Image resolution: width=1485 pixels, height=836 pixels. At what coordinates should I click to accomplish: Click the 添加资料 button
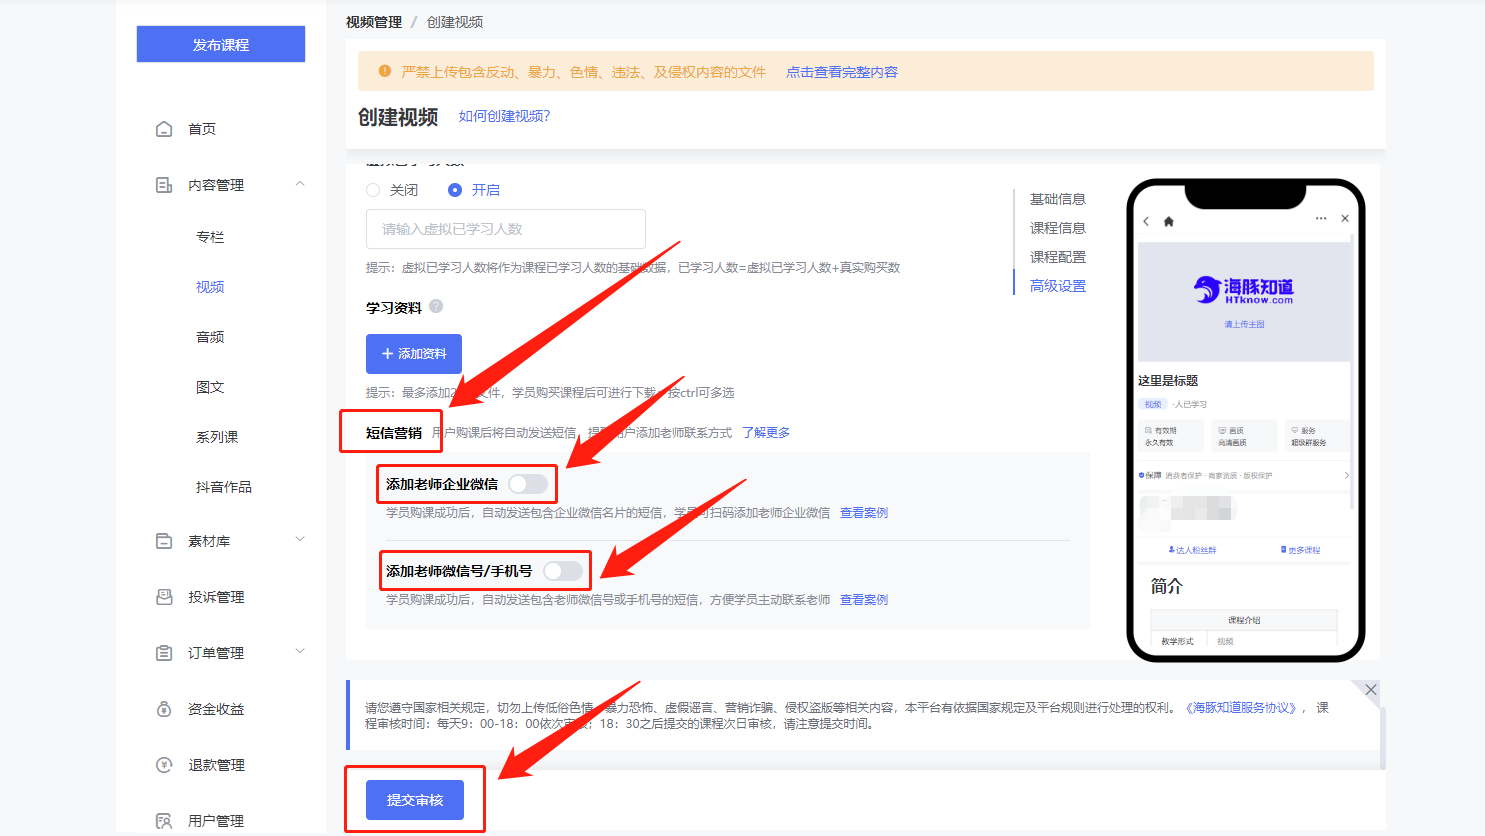pos(414,354)
